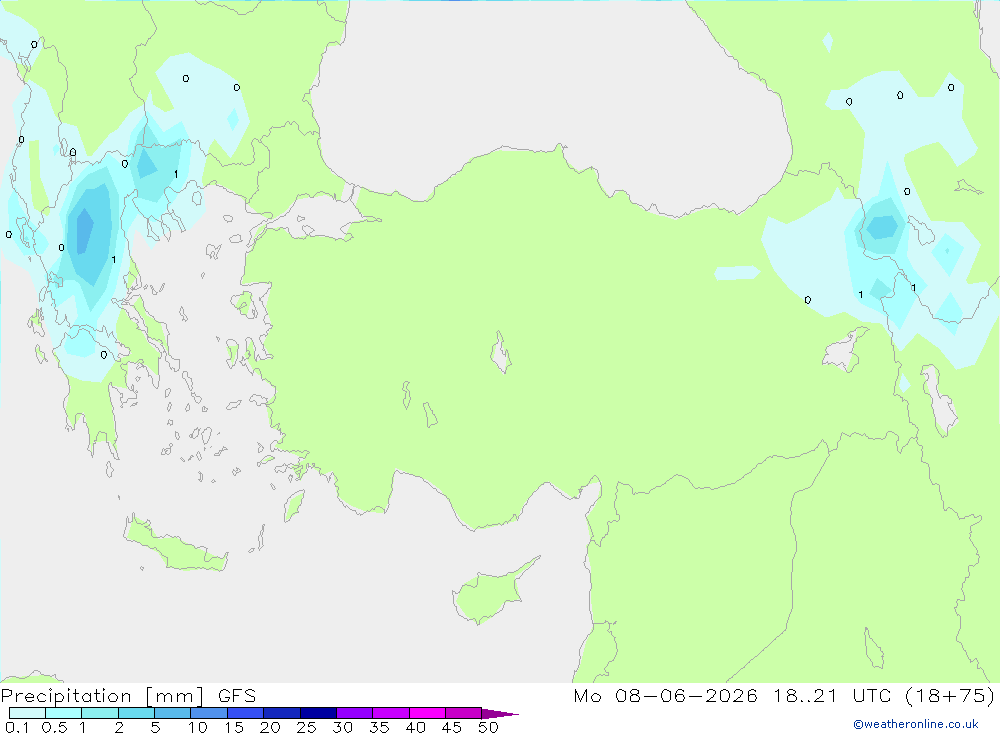This screenshot has height=733, width=1000.
Task: Click the legend value '25'
Action: [x=307, y=727]
